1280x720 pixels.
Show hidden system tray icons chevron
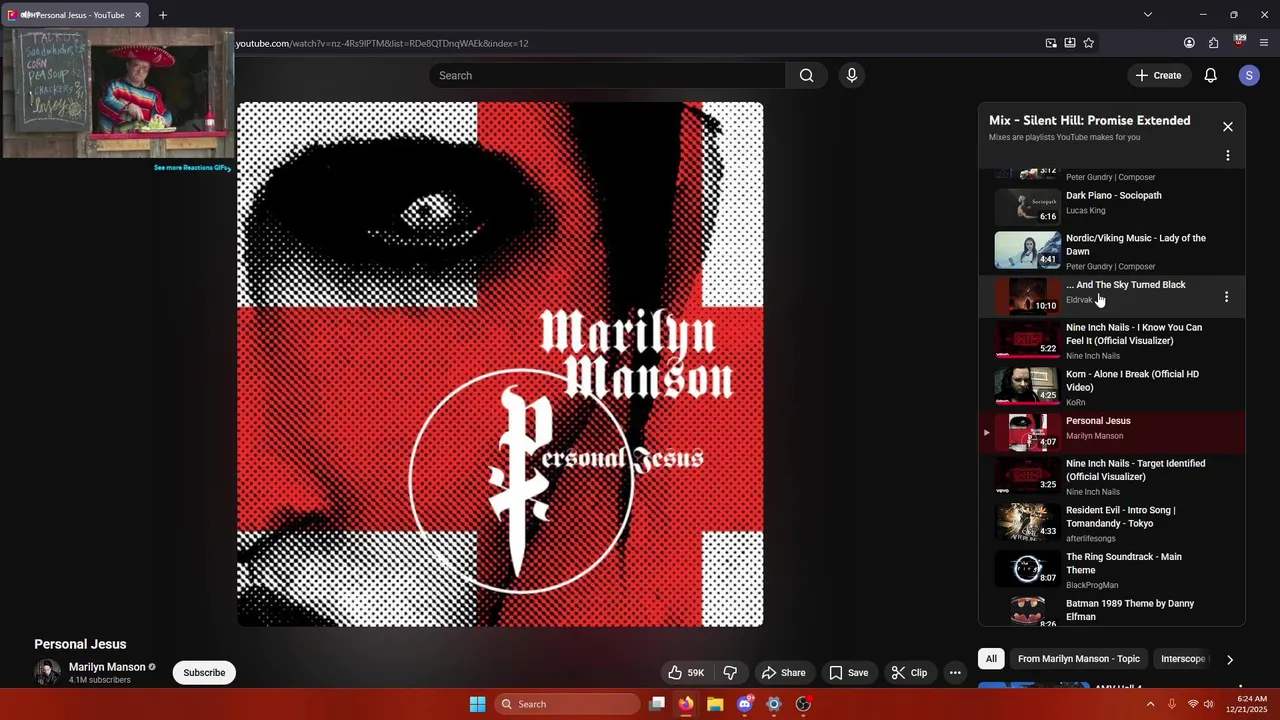[1150, 704]
